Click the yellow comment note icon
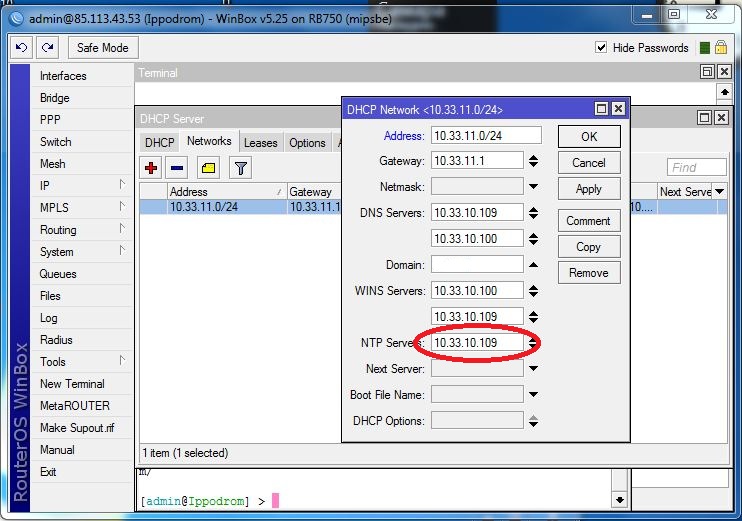 click(208, 168)
